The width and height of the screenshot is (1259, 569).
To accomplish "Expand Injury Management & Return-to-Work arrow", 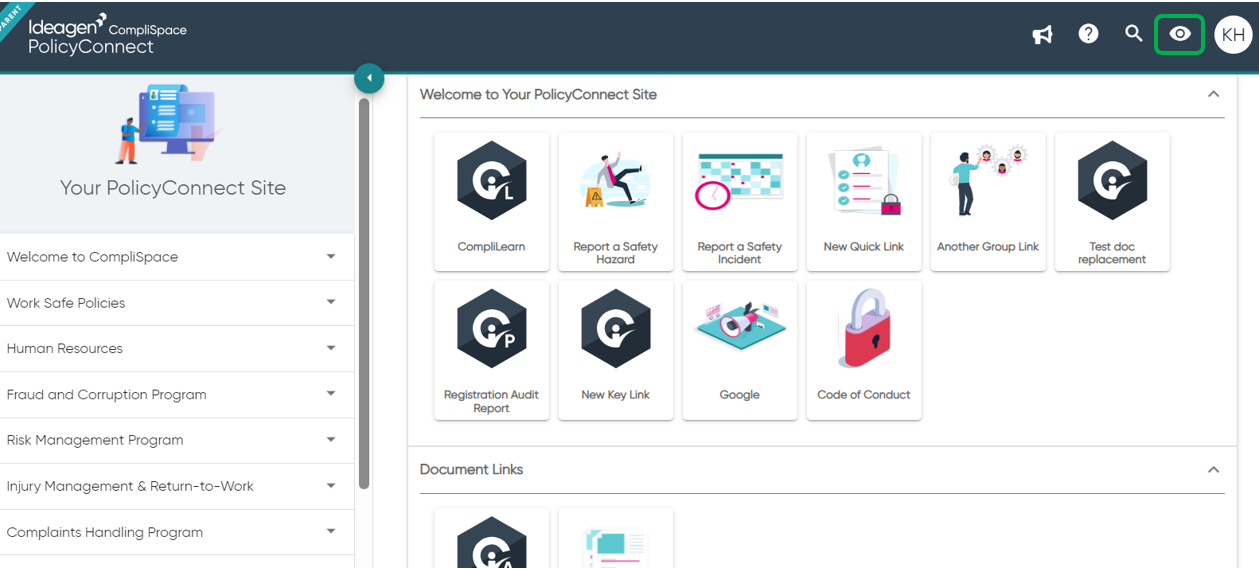I will coord(331,486).
